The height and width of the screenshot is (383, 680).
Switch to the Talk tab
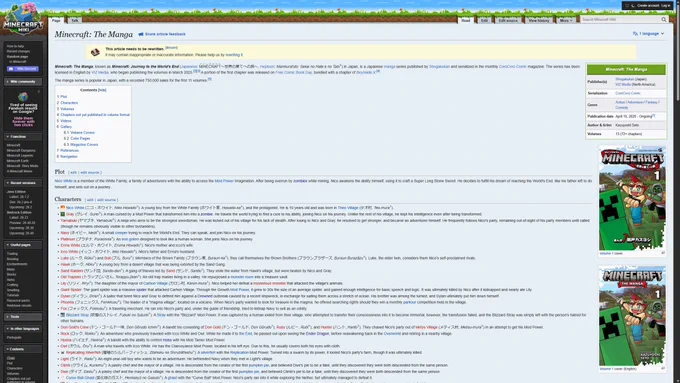75,20
